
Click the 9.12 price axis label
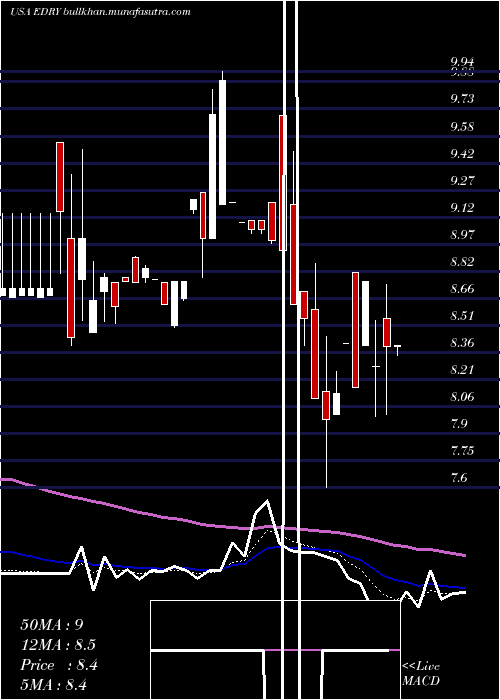pyautogui.click(x=462, y=208)
